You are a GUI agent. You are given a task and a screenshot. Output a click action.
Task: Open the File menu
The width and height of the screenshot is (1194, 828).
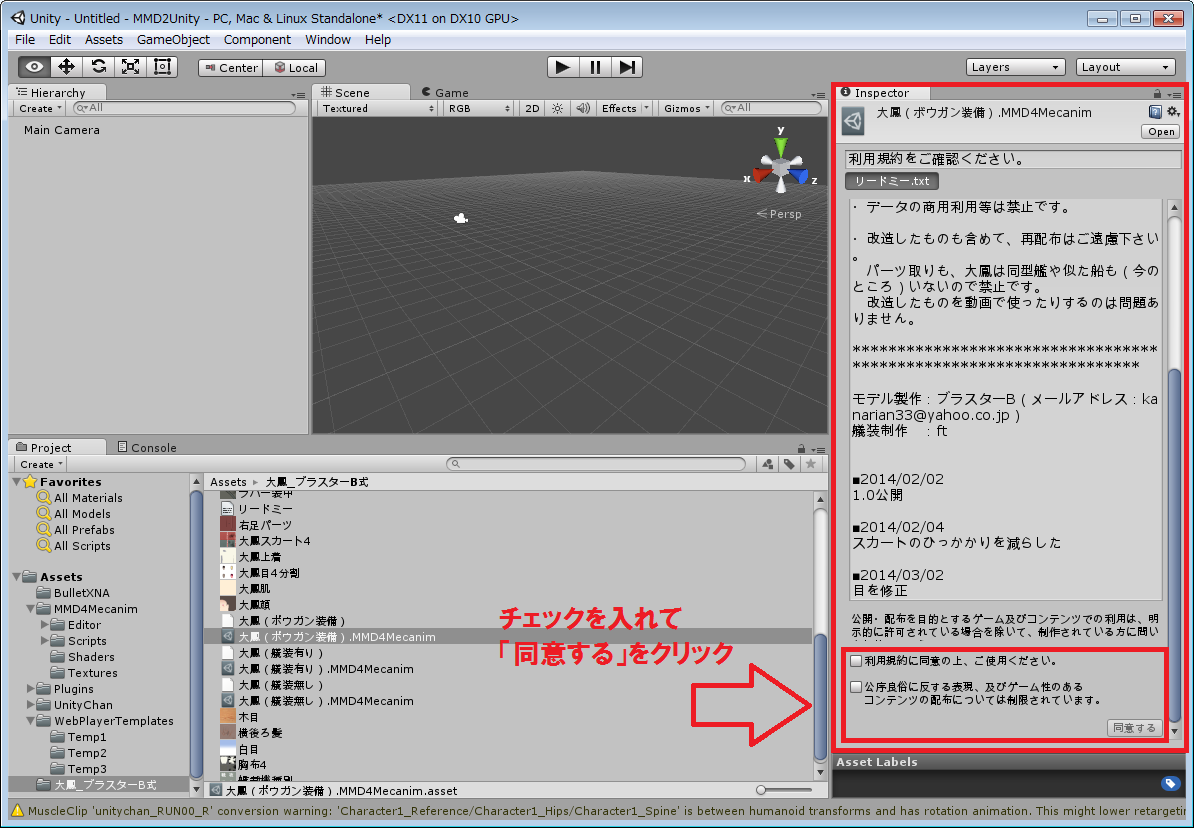(x=25, y=40)
